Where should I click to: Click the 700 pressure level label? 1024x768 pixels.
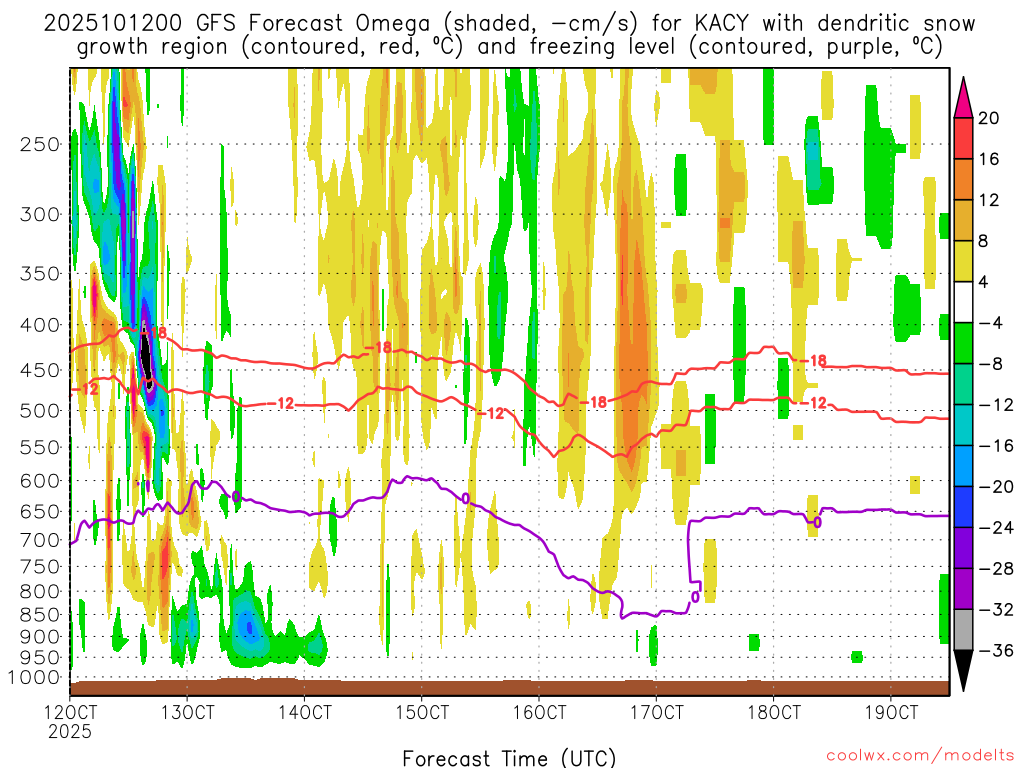click(40, 540)
